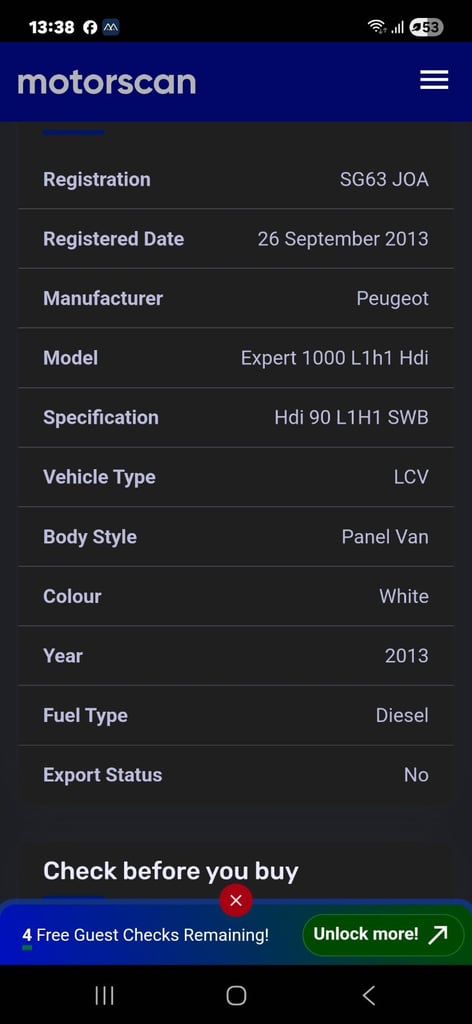This screenshot has height=1024, width=472.
Task: Dismiss the guest checks banner
Action: tap(236, 901)
